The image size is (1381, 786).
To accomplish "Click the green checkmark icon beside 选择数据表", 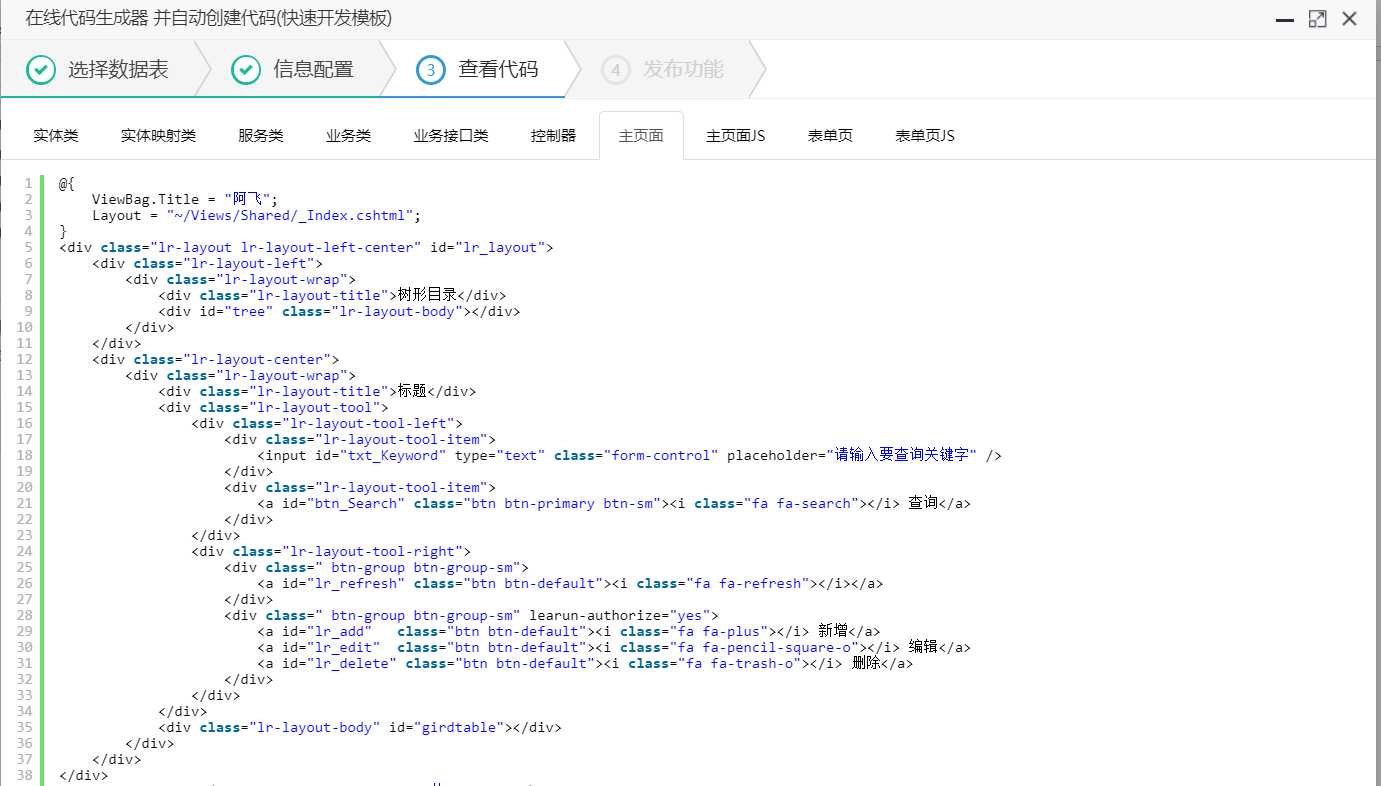I will [41, 70].
